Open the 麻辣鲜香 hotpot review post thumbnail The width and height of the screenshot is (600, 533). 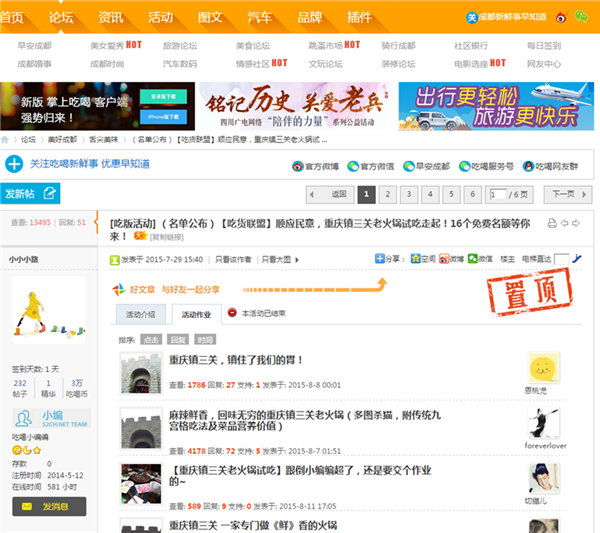tap(141, 428)
